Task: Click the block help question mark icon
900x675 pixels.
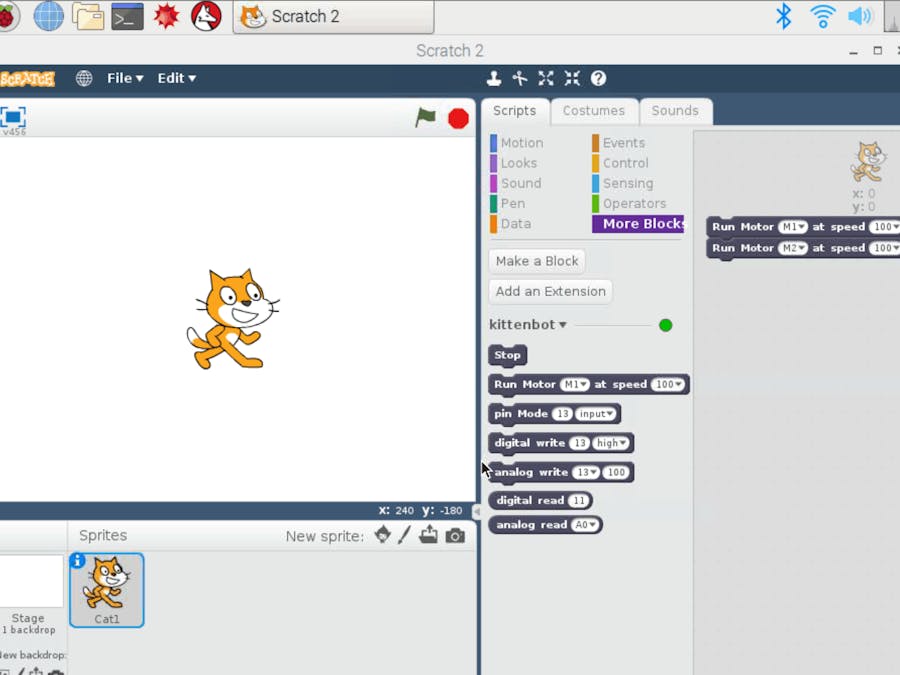Action: coord(598,78)
